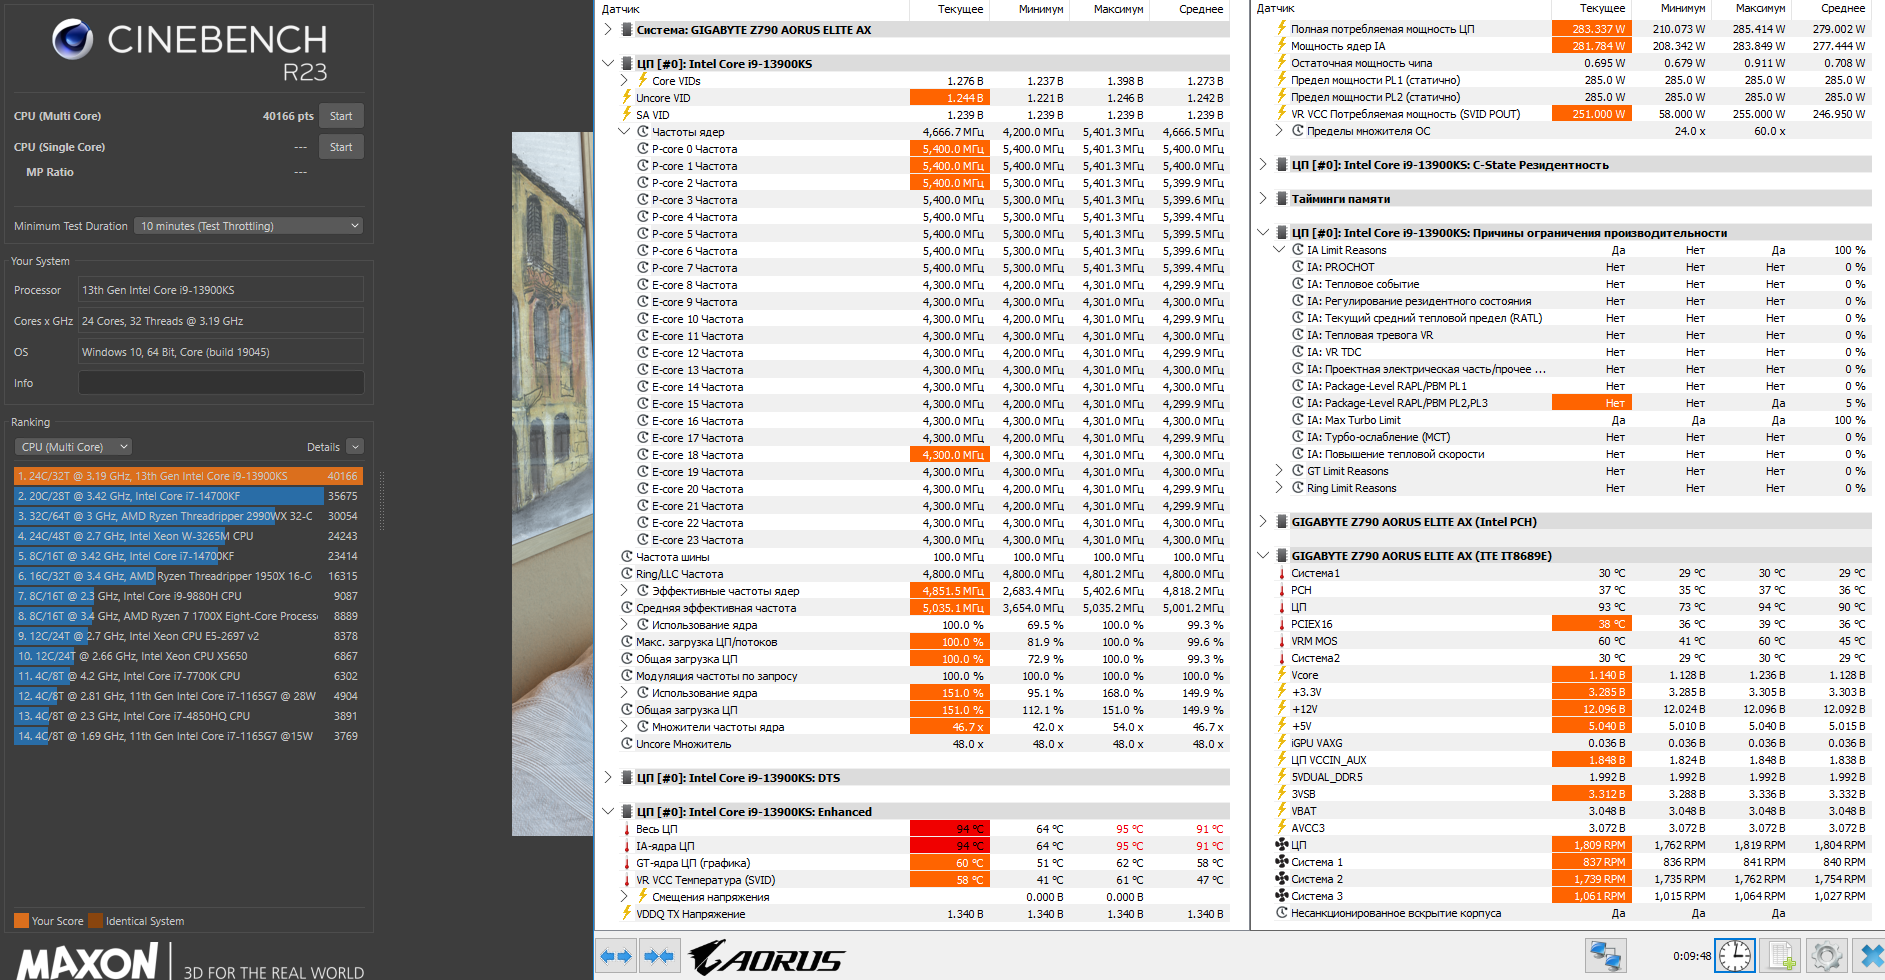The width and height of the screenshot is (1885, 980).
Task: Open the CPU (Multi Core) ranking dropdown
Action: pyautogui.click(x=74, y=447)
